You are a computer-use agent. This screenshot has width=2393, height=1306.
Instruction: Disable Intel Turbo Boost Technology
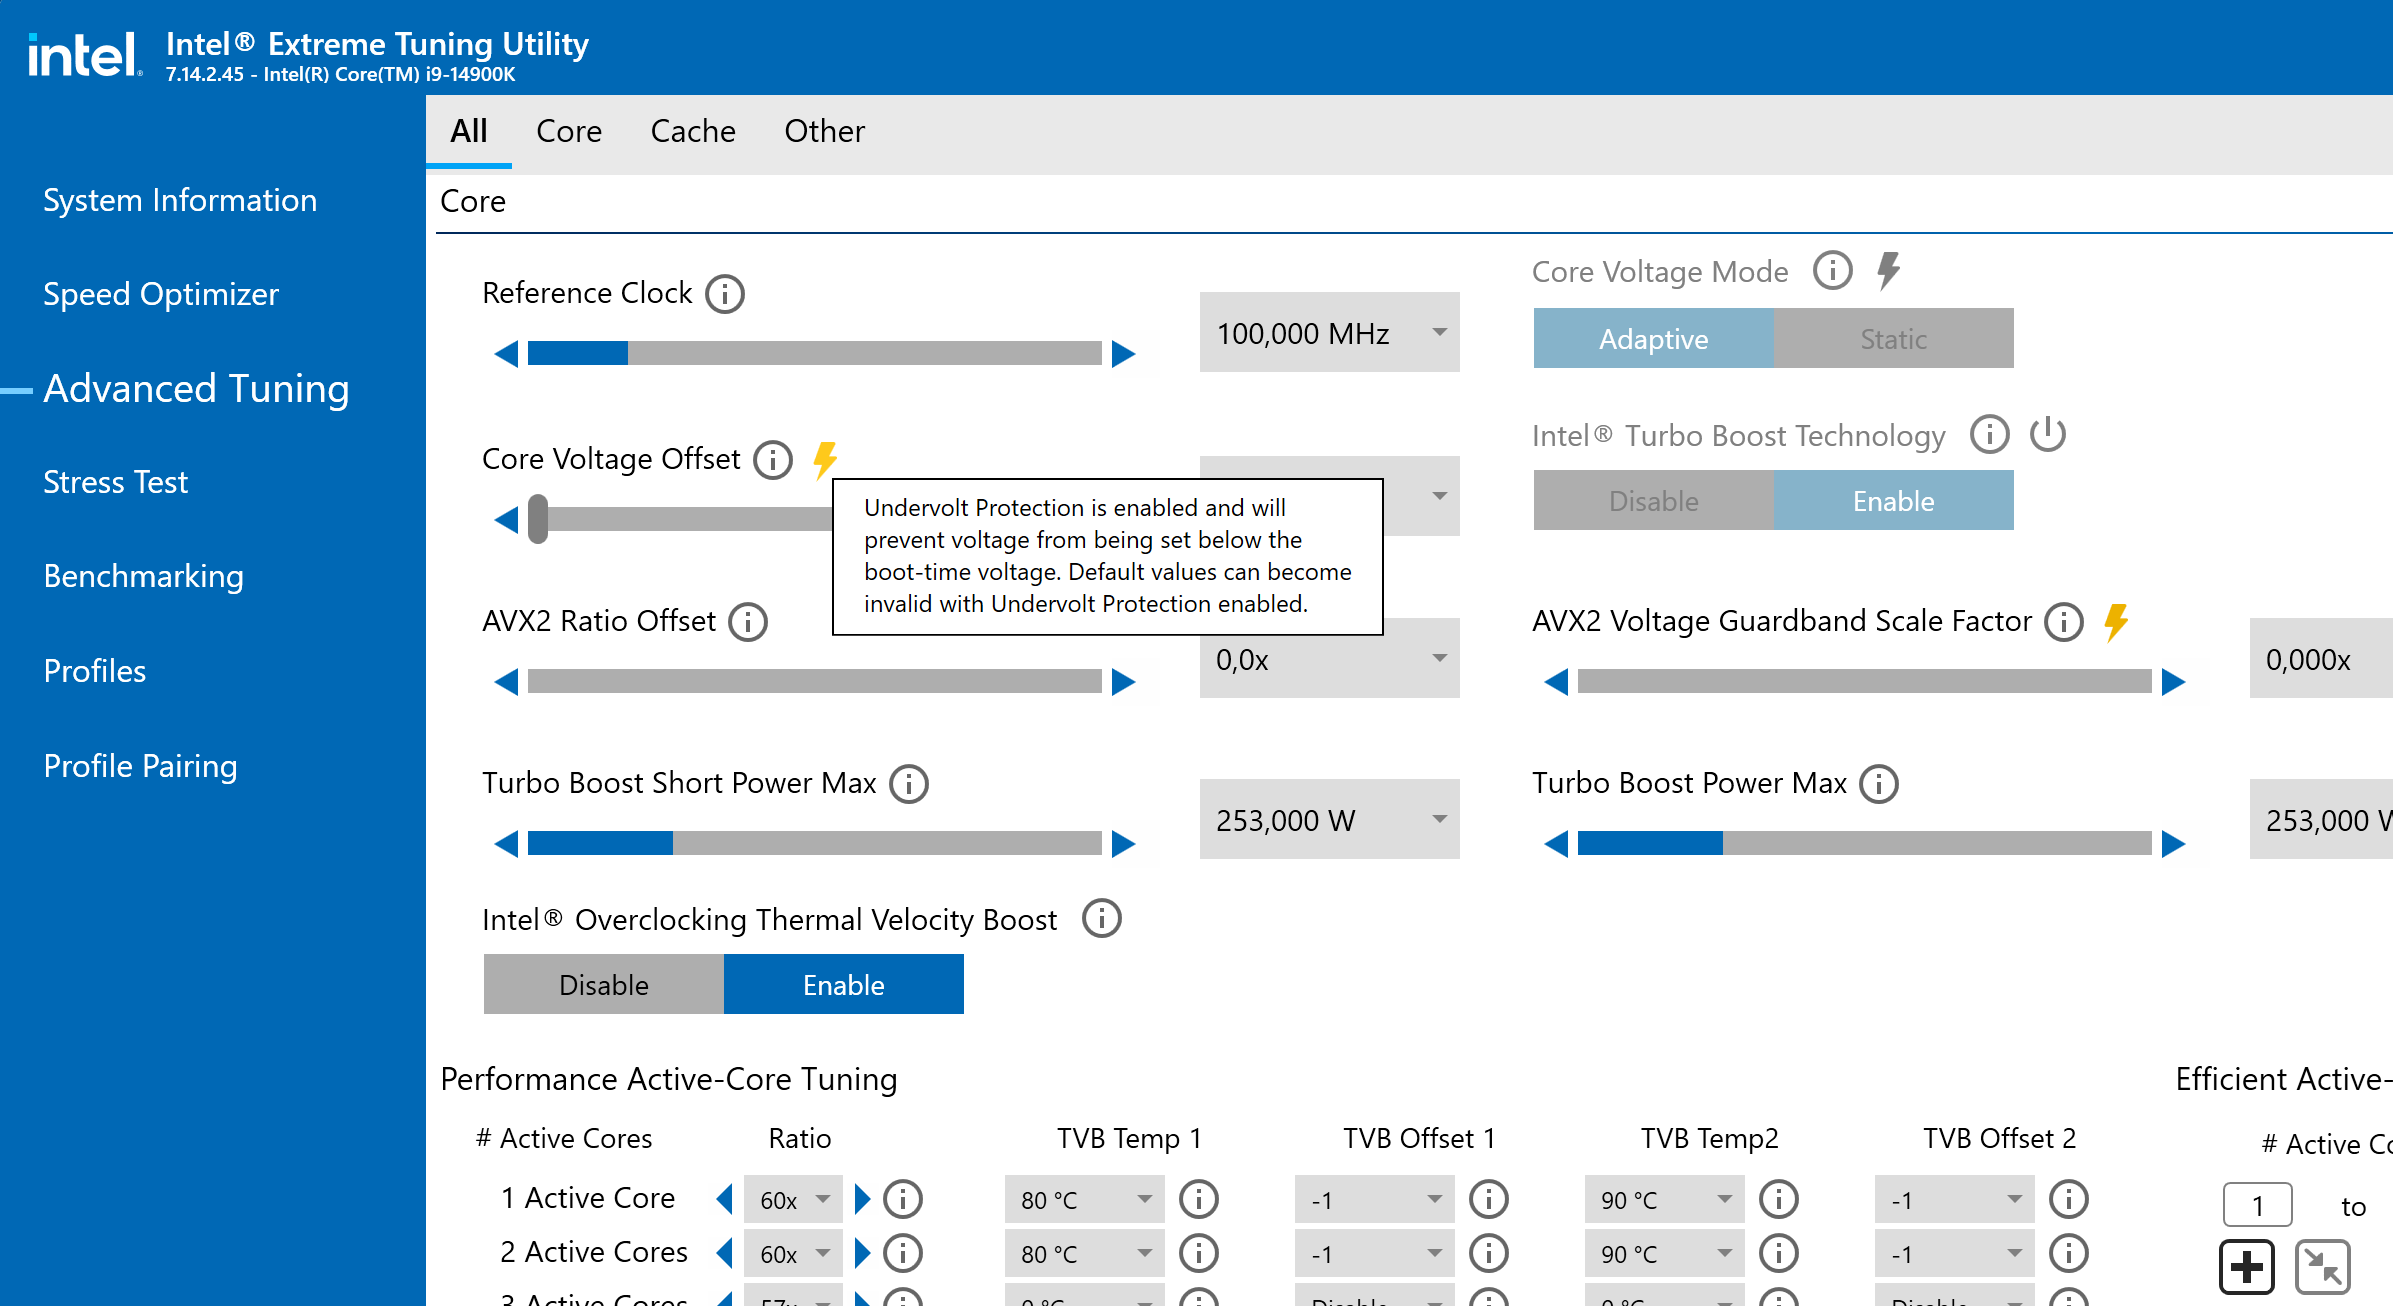1653,501
